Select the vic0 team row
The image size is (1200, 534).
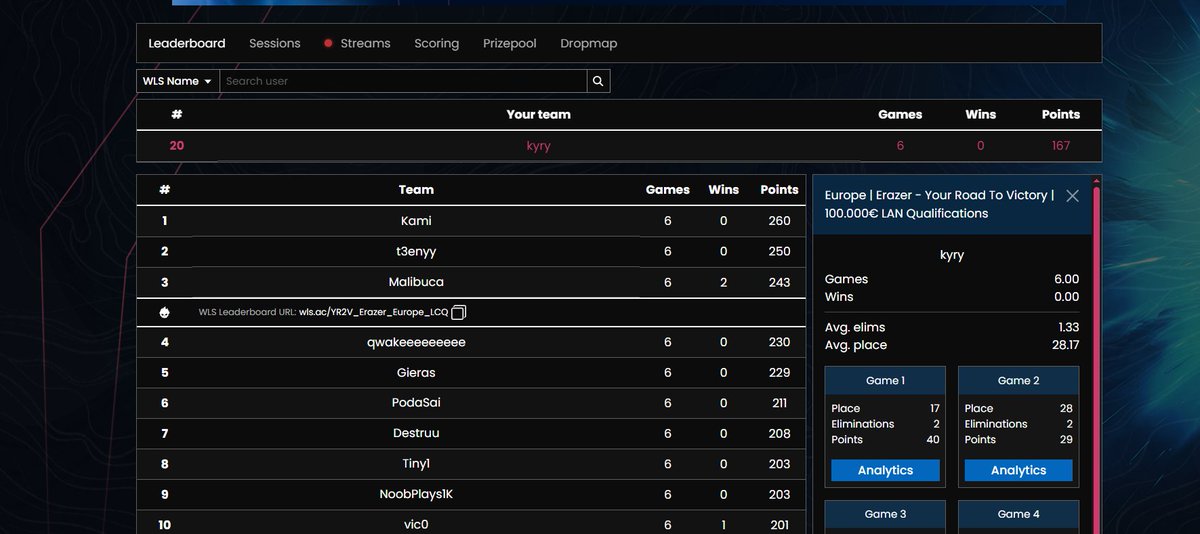(471, 523)
